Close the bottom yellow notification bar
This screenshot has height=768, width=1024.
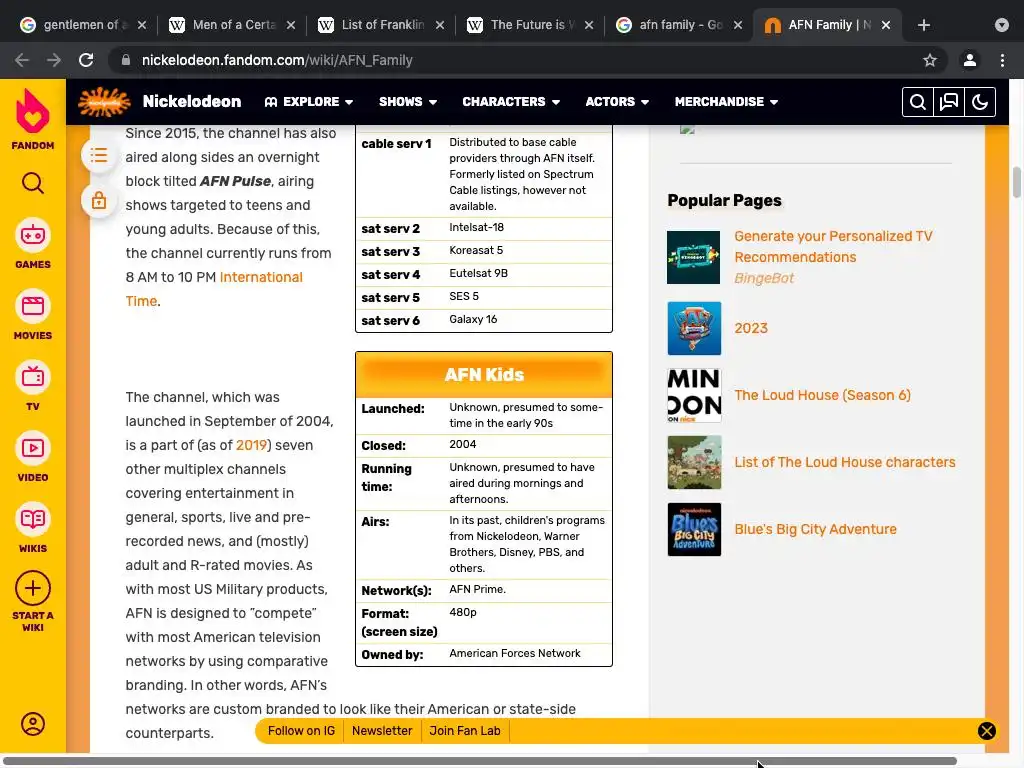987,731
